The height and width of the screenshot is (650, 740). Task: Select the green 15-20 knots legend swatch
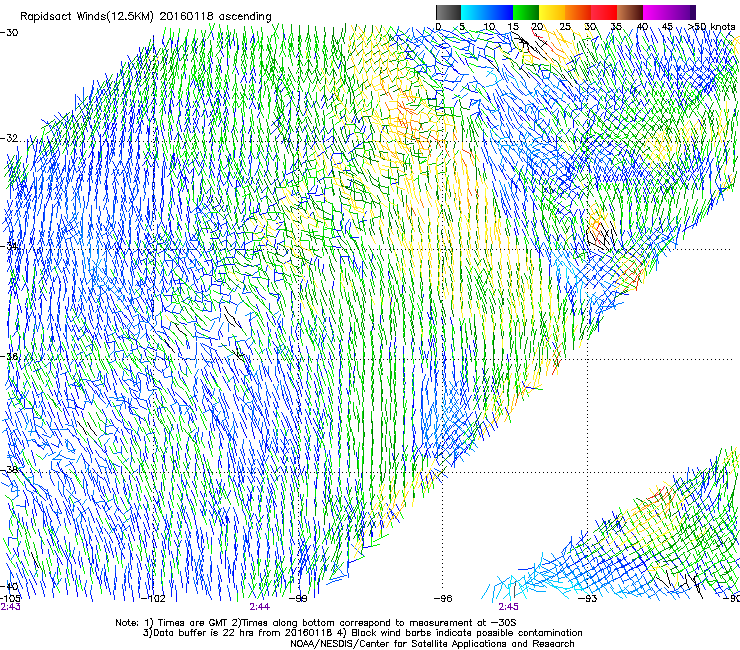coord(526,12)
